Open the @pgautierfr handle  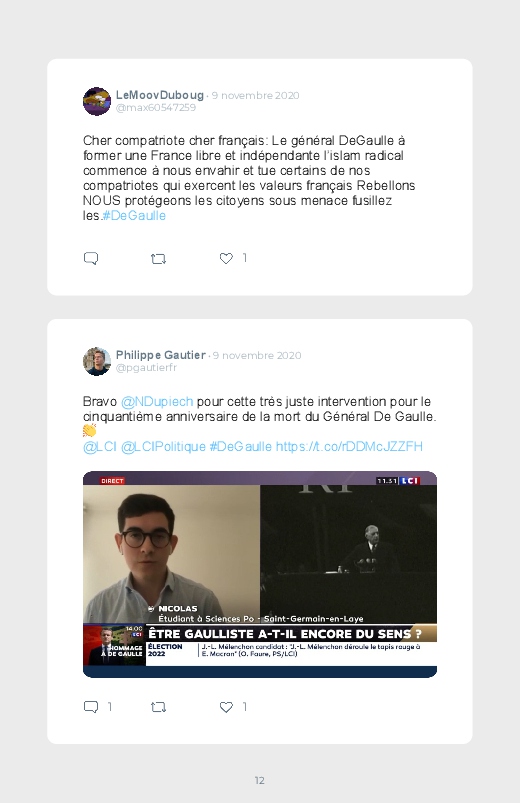click(x=147, y=368)
